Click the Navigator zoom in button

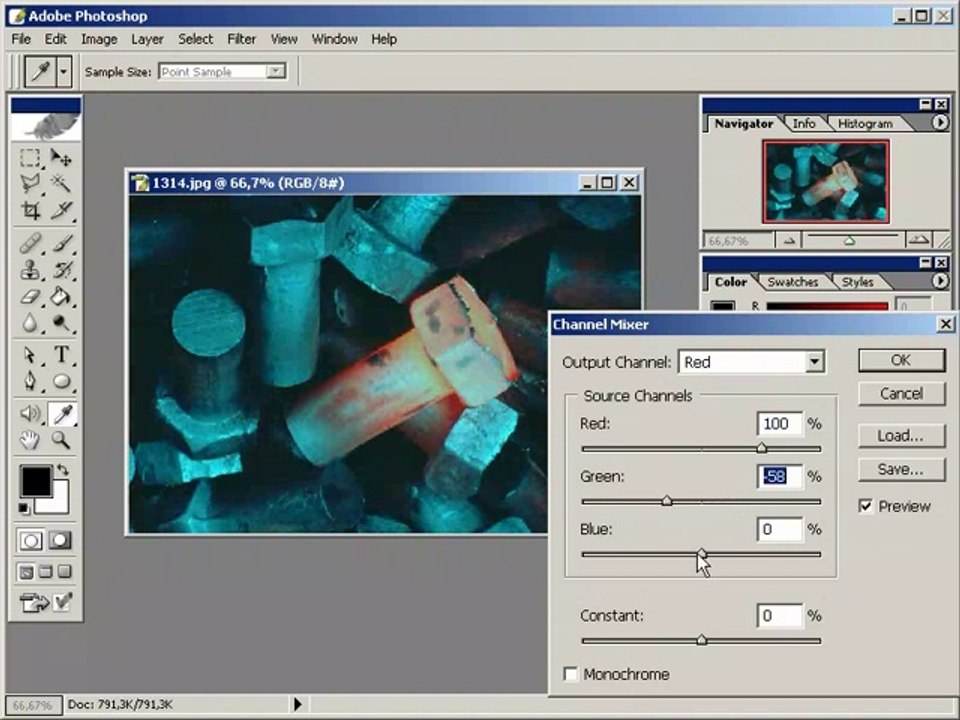coord(920,240)
